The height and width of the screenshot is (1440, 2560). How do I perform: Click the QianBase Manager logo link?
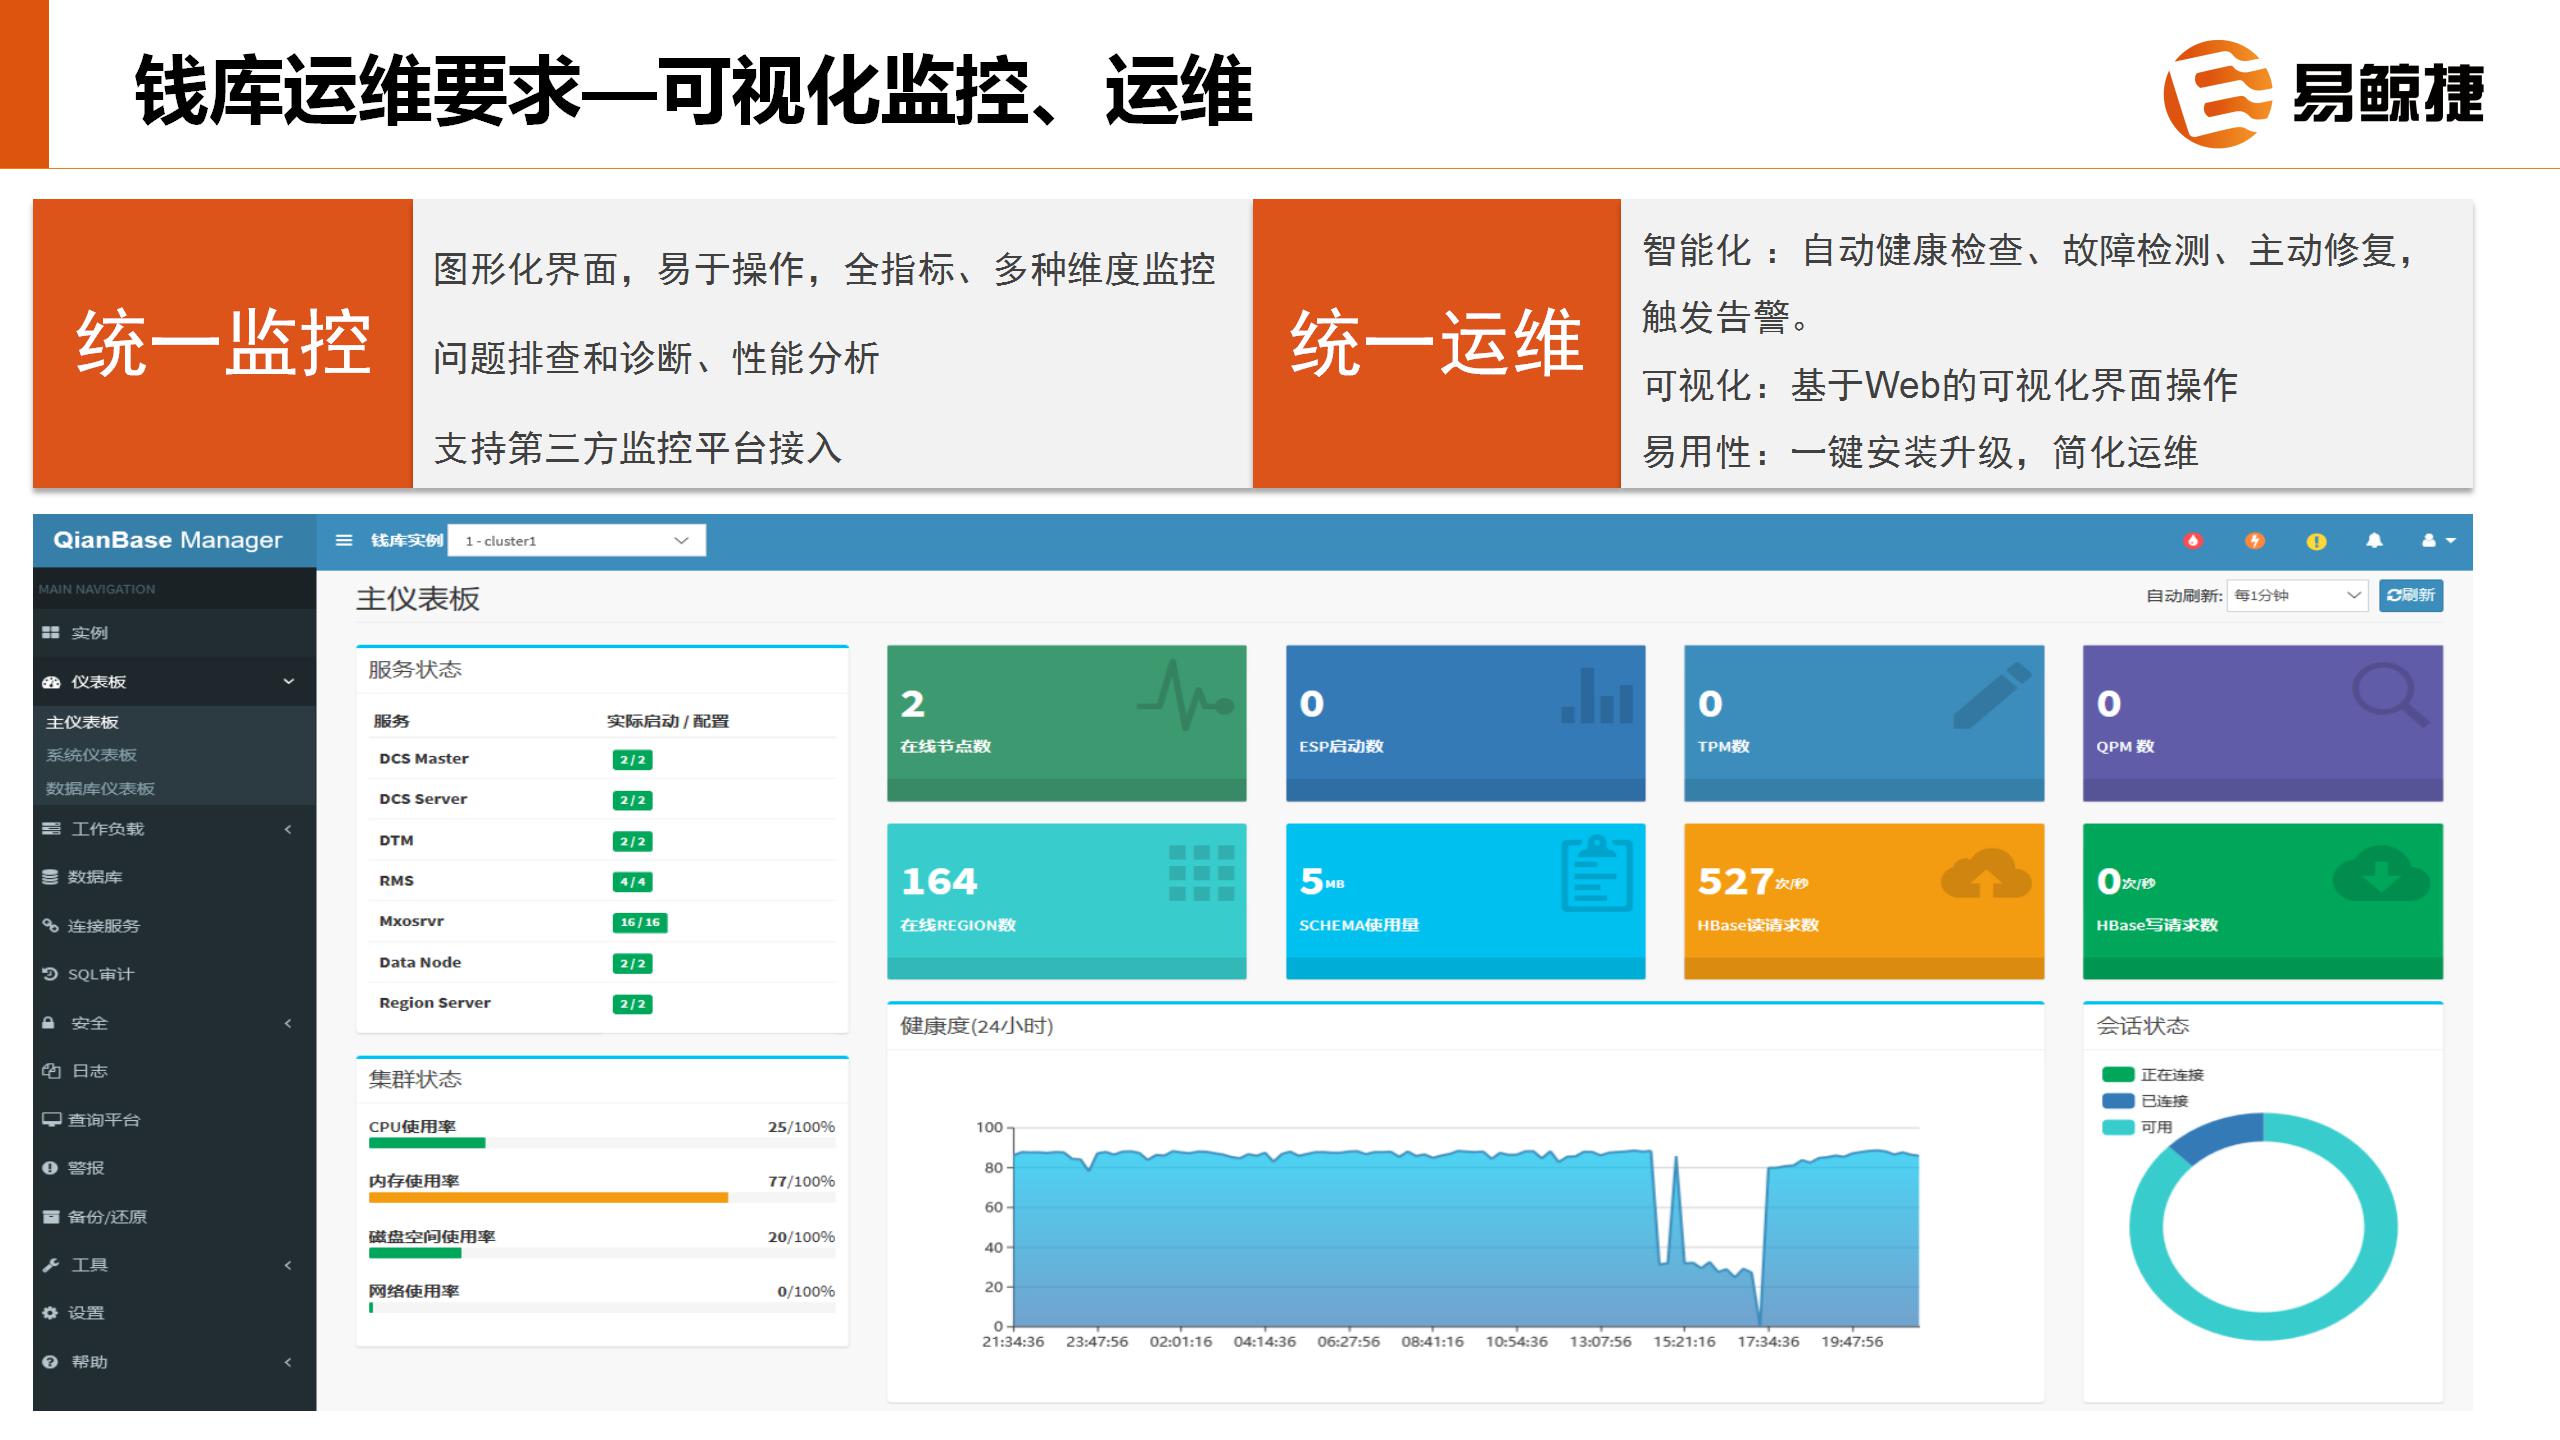tap(168, 541)
